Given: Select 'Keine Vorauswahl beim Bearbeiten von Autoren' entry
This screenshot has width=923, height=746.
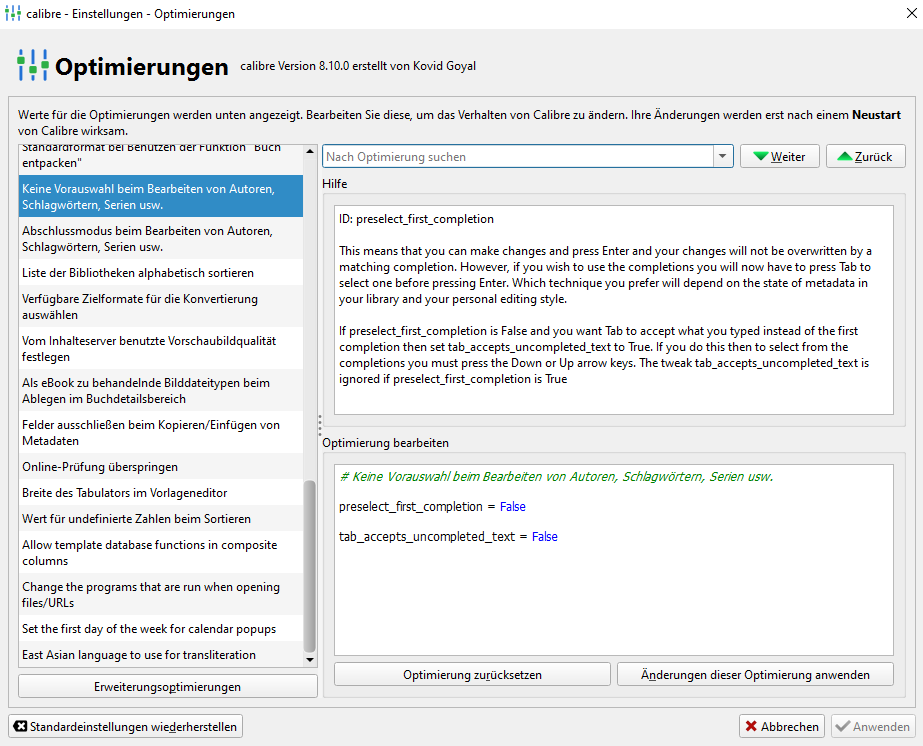Looking at the screenshot, I should 161,197.
